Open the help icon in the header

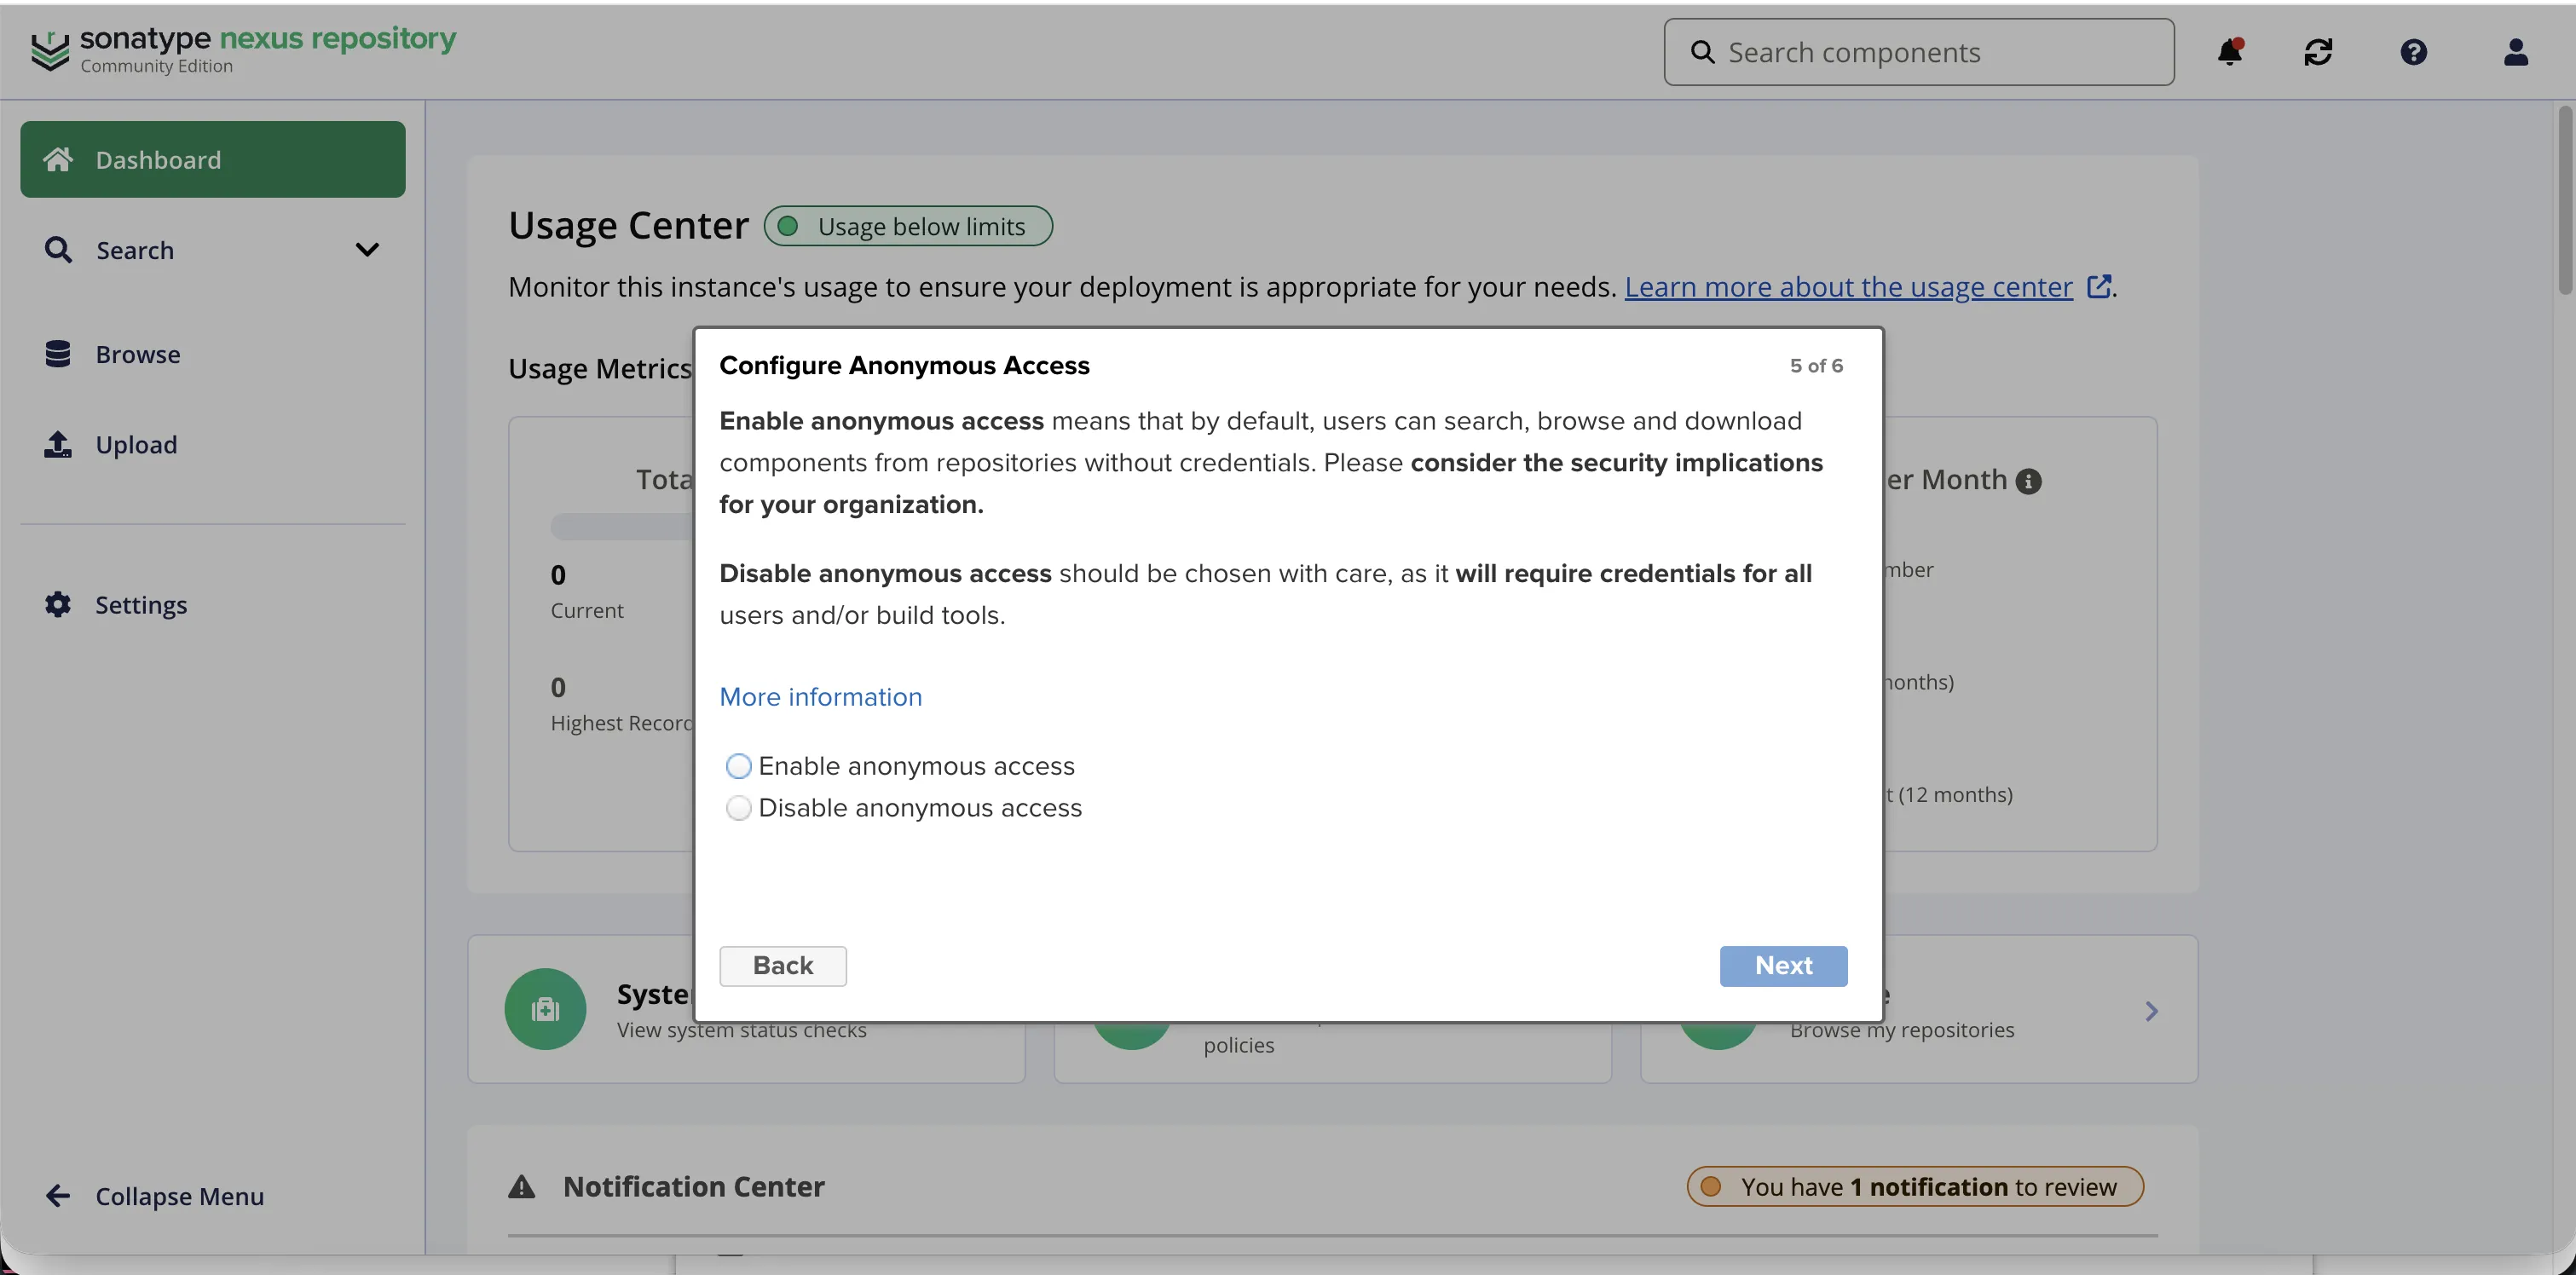click(2414, 52)
